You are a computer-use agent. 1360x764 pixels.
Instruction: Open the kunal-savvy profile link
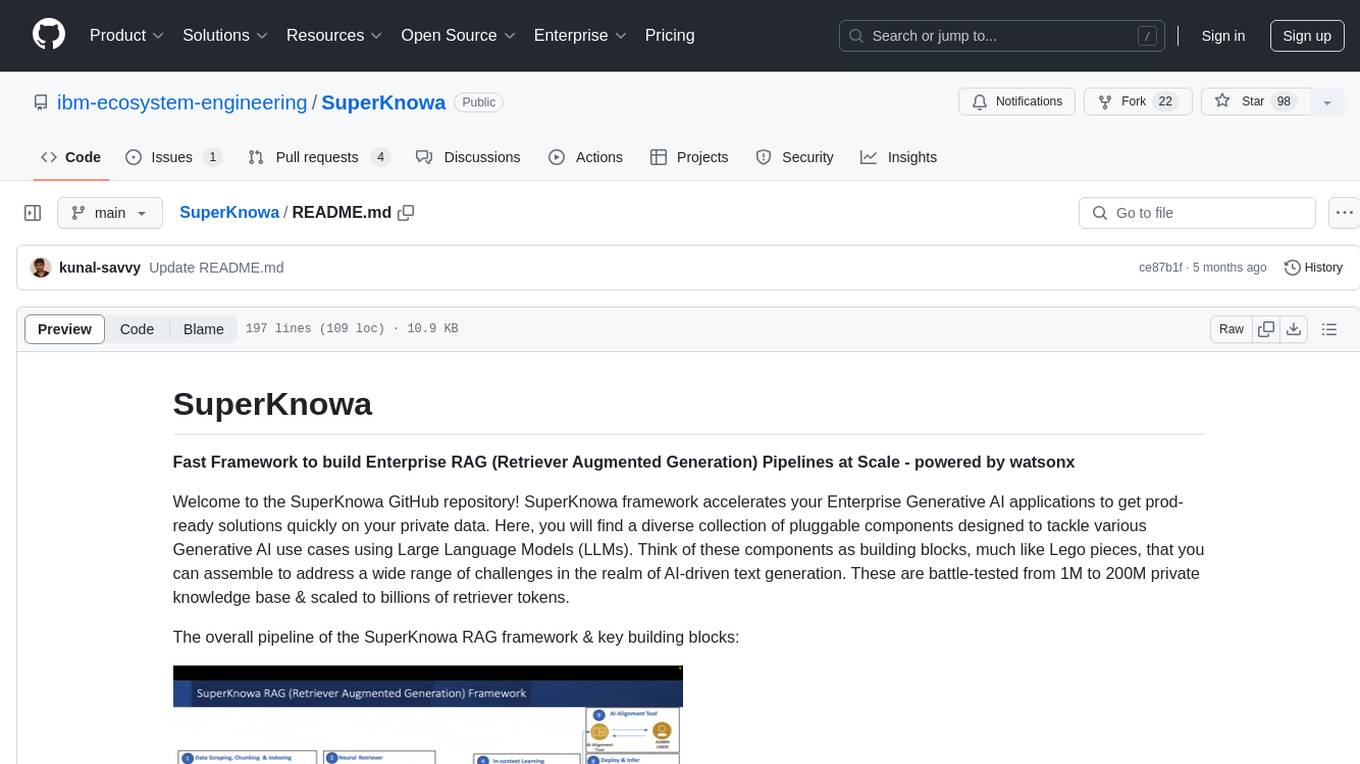100,267
